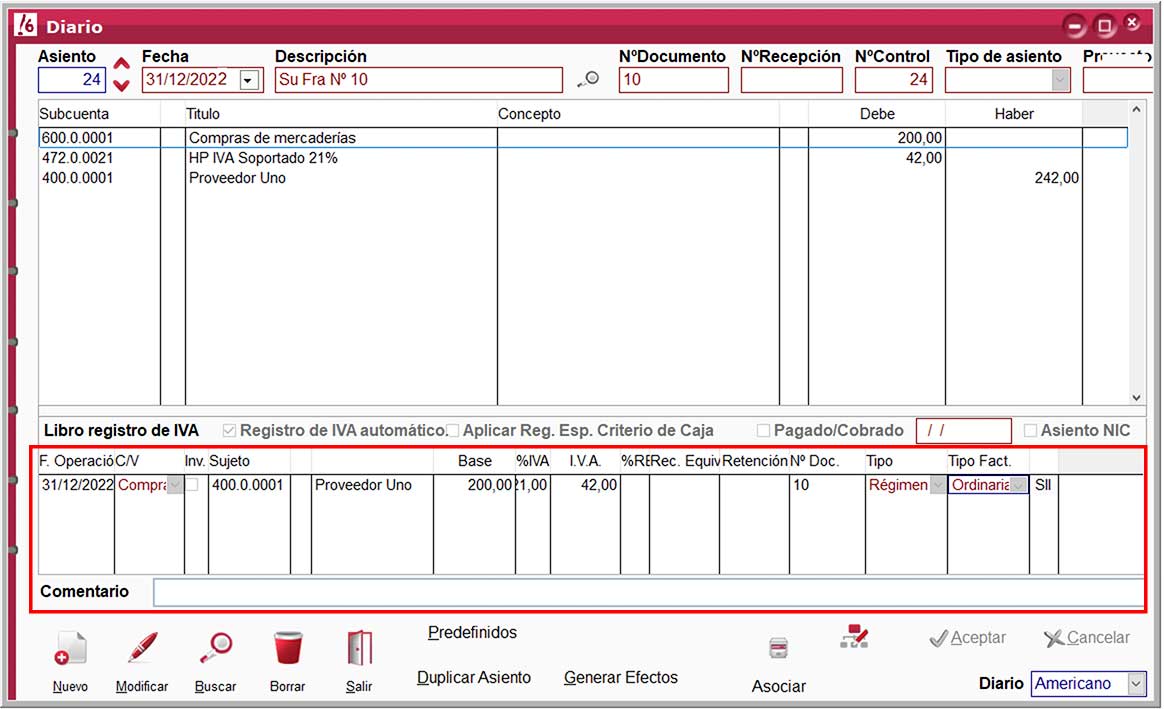Expand the Régimen Tipo dropdown

click(x=938, y=485)
